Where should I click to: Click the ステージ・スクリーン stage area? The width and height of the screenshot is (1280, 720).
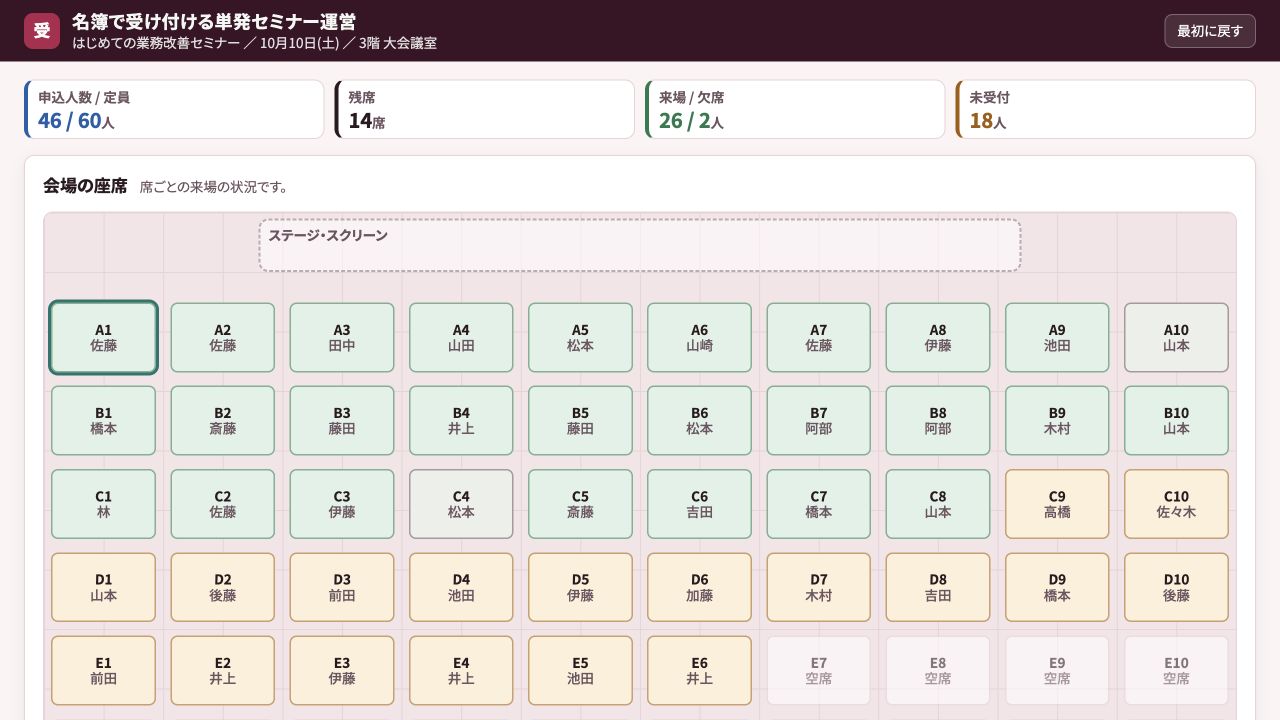coord(640,245)
